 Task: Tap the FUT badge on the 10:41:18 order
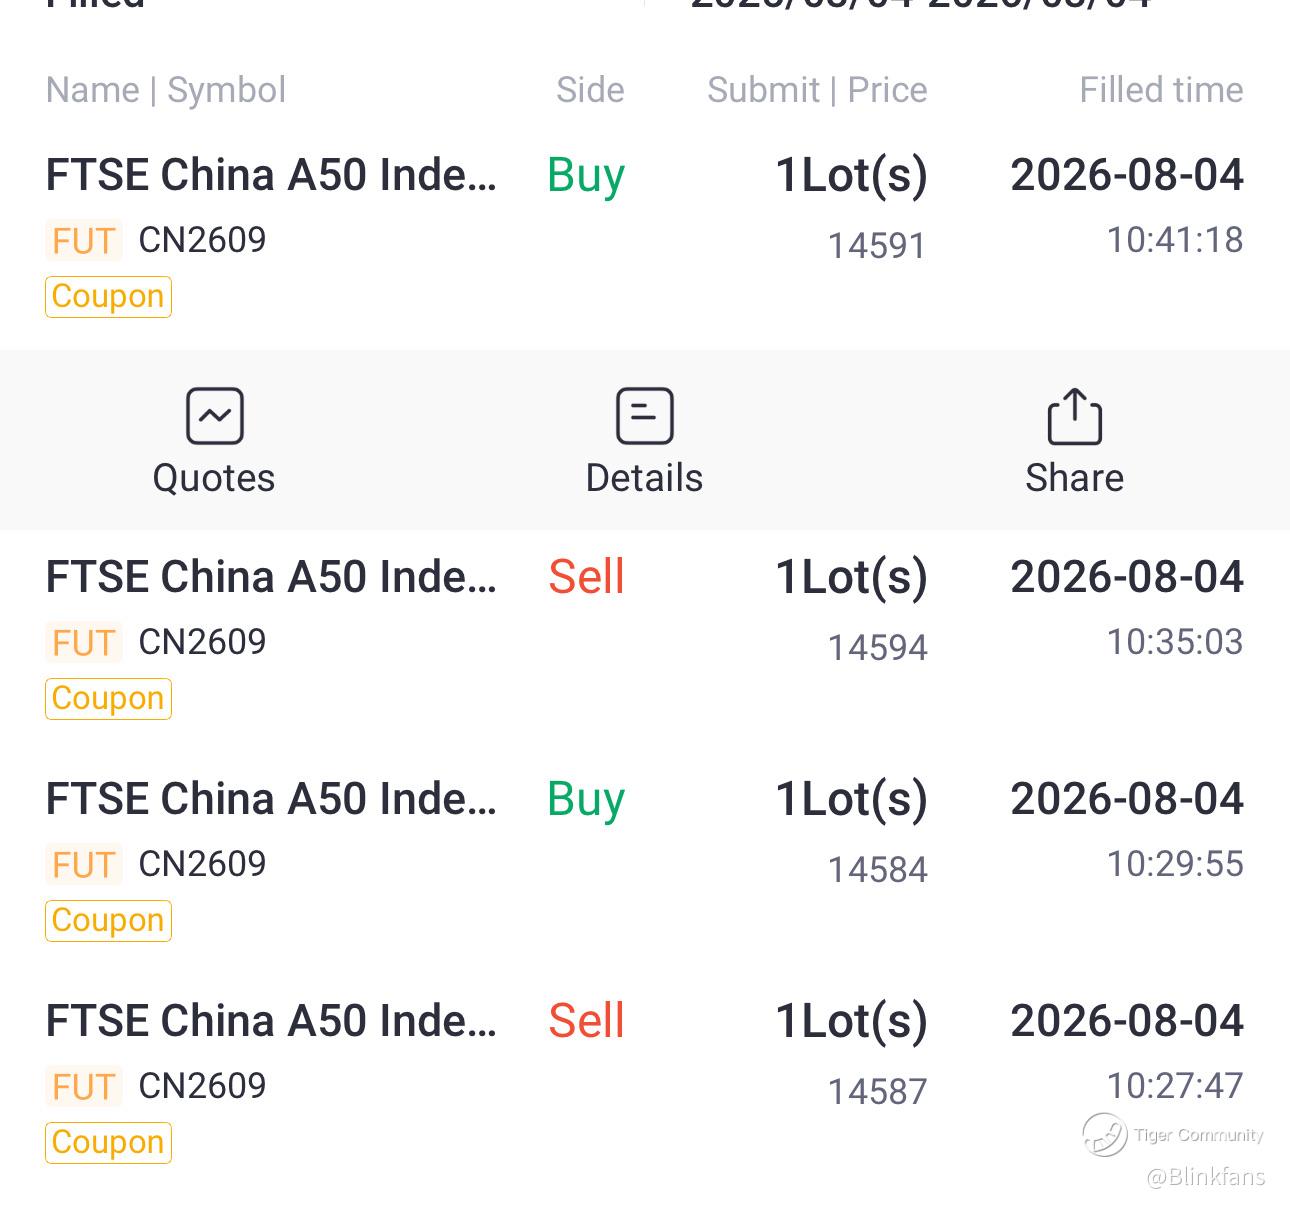(84, 241)
